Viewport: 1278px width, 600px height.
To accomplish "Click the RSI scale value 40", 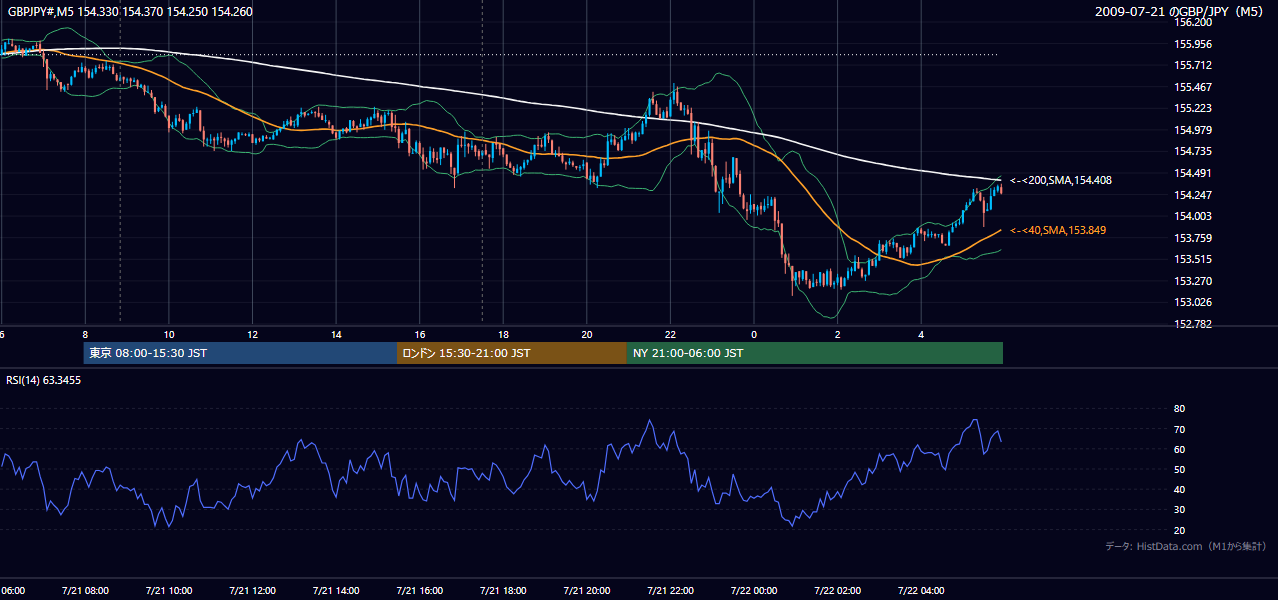I will pos(1179,490).
